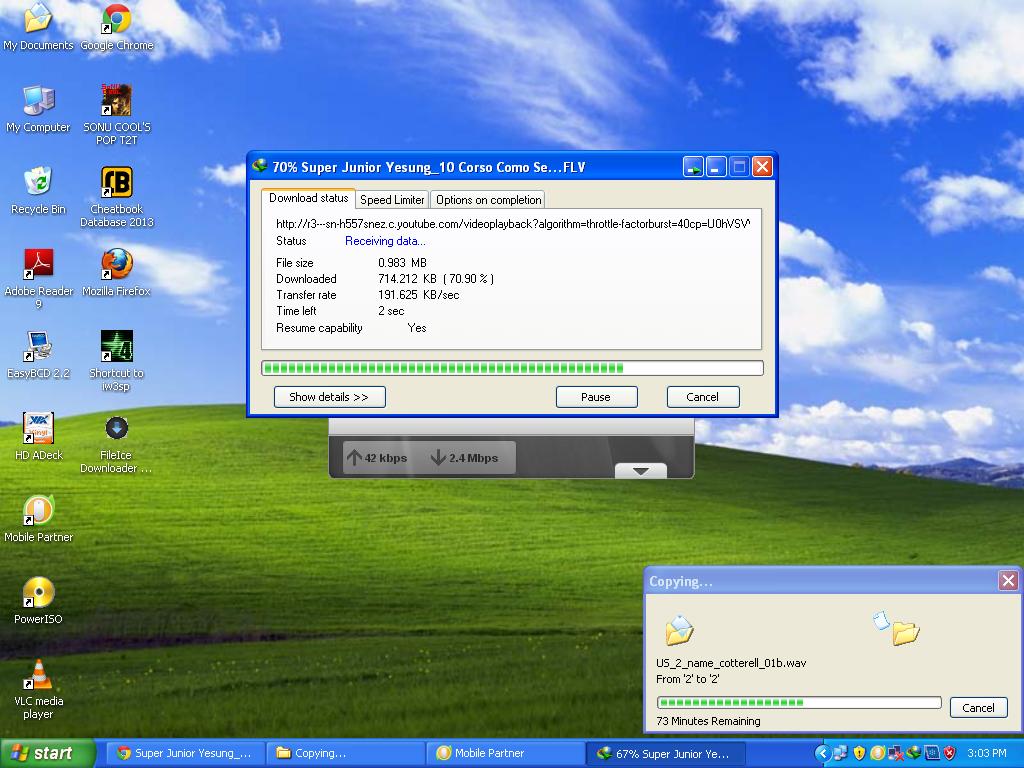Click the 2 sec time left value
The height and width of the screenshot is (768, 1024).
pyautogui.click(x=391, y=311)
